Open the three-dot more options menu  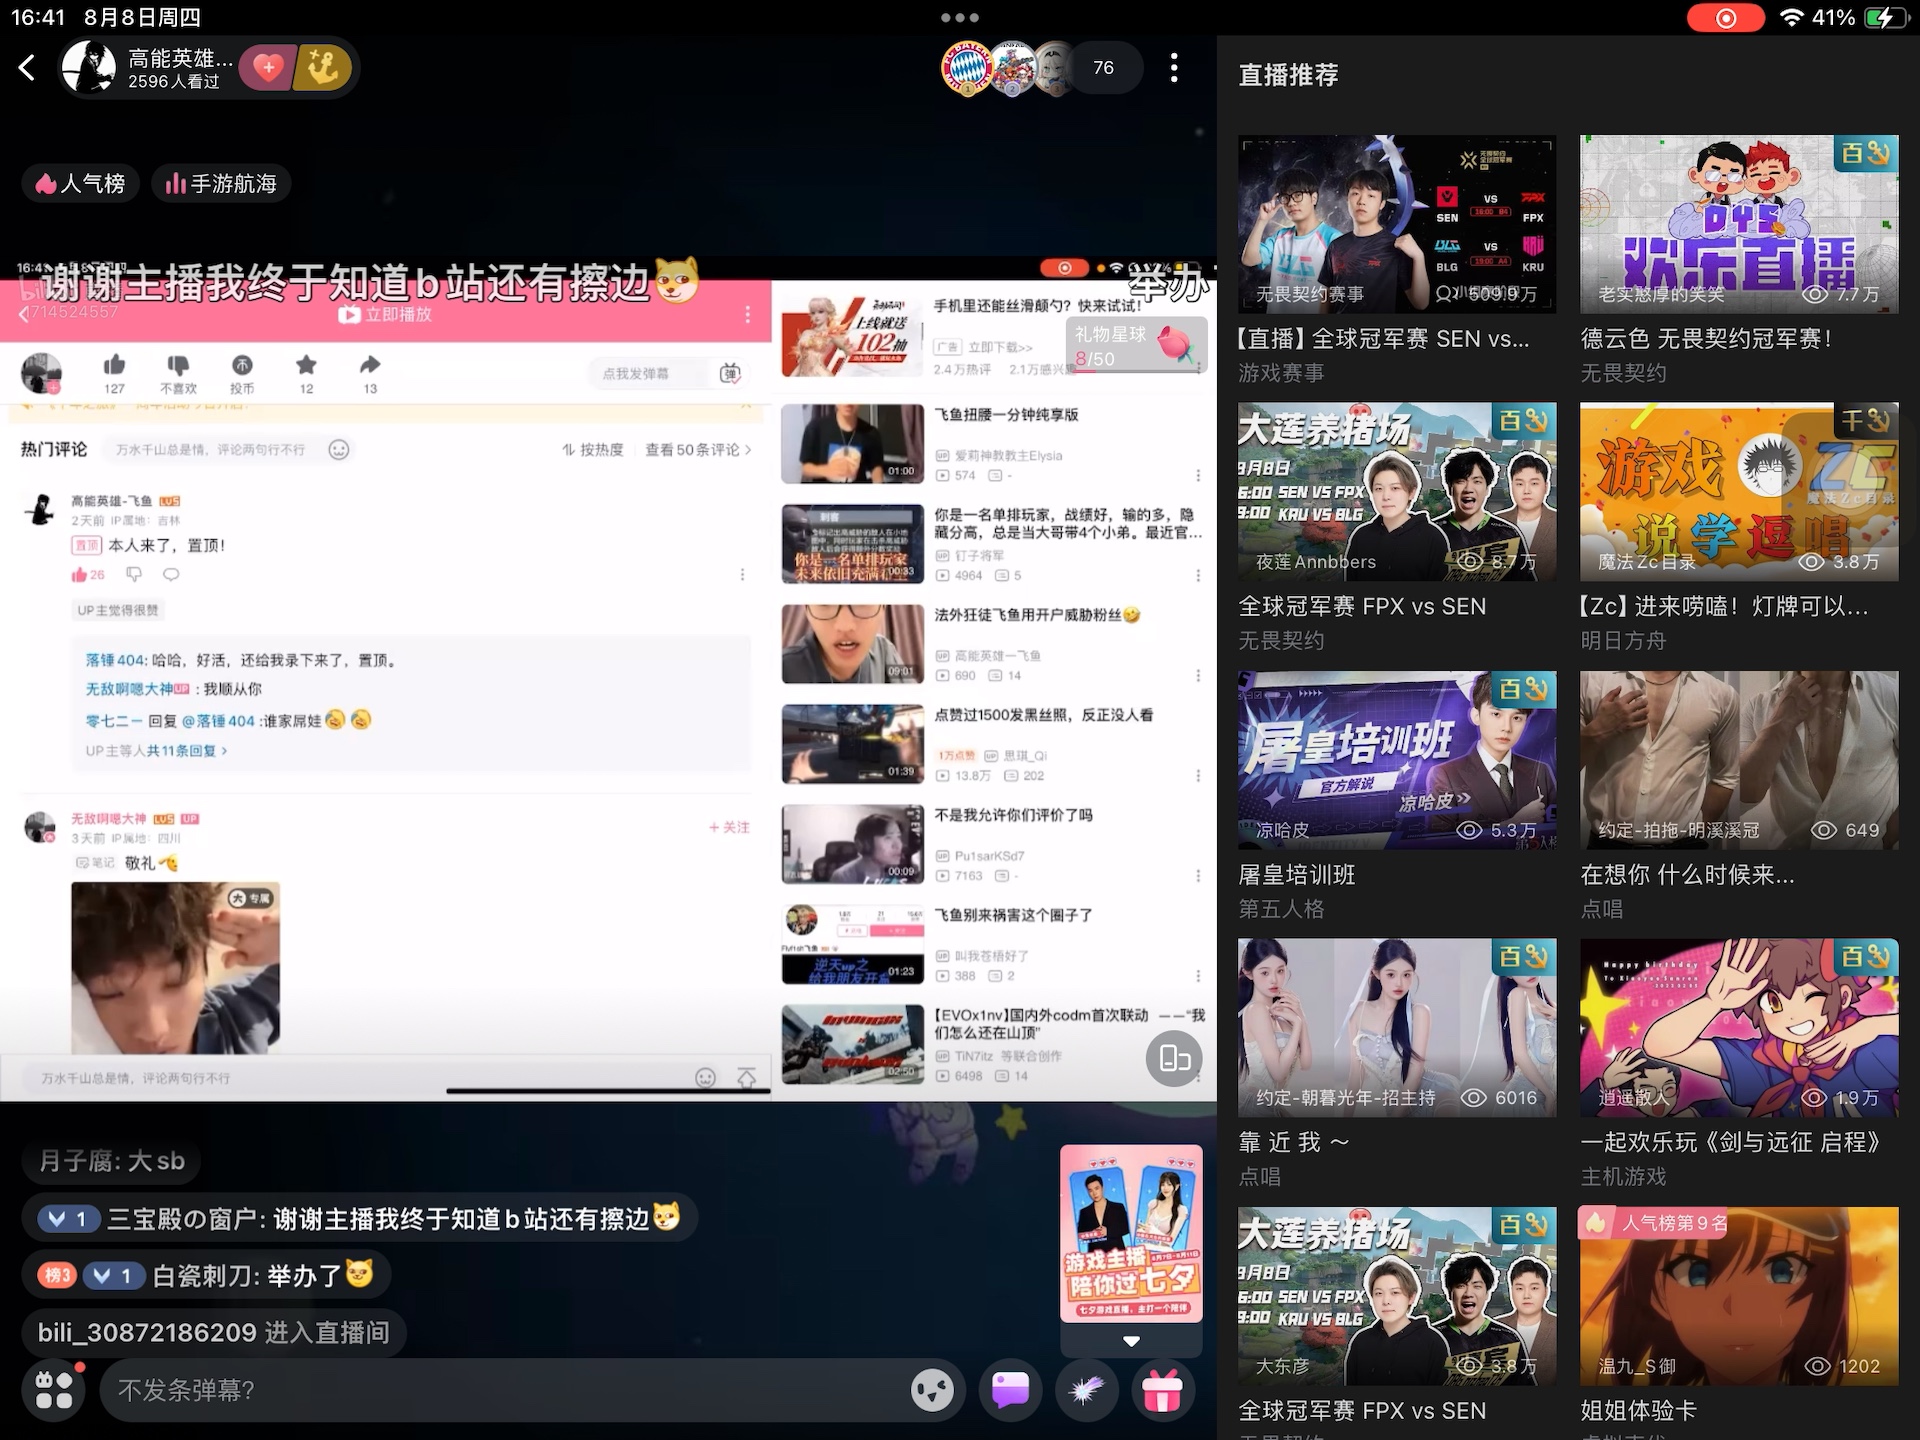(x=1174, y=67)
